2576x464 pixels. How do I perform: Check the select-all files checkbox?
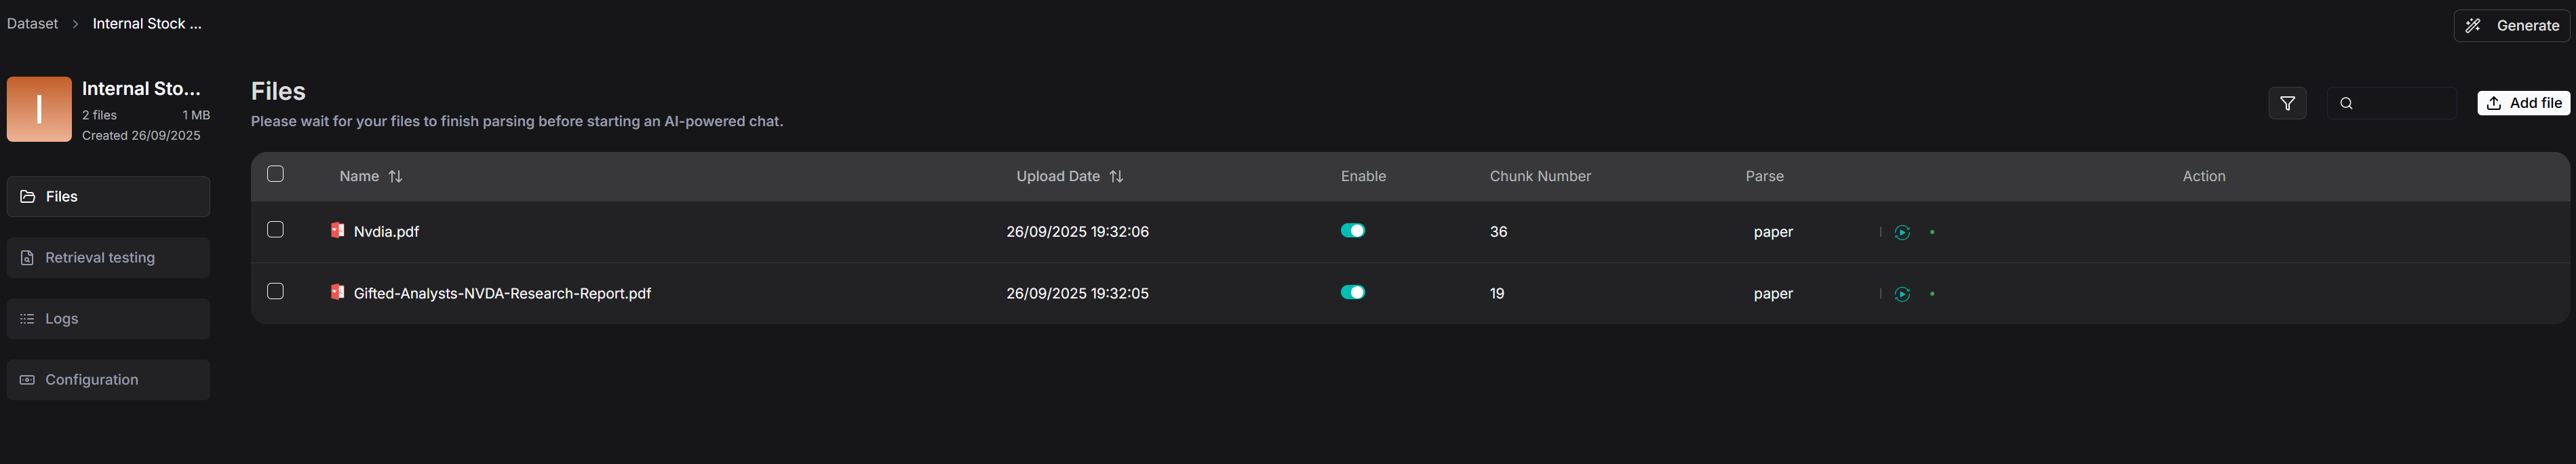[275, 174]
